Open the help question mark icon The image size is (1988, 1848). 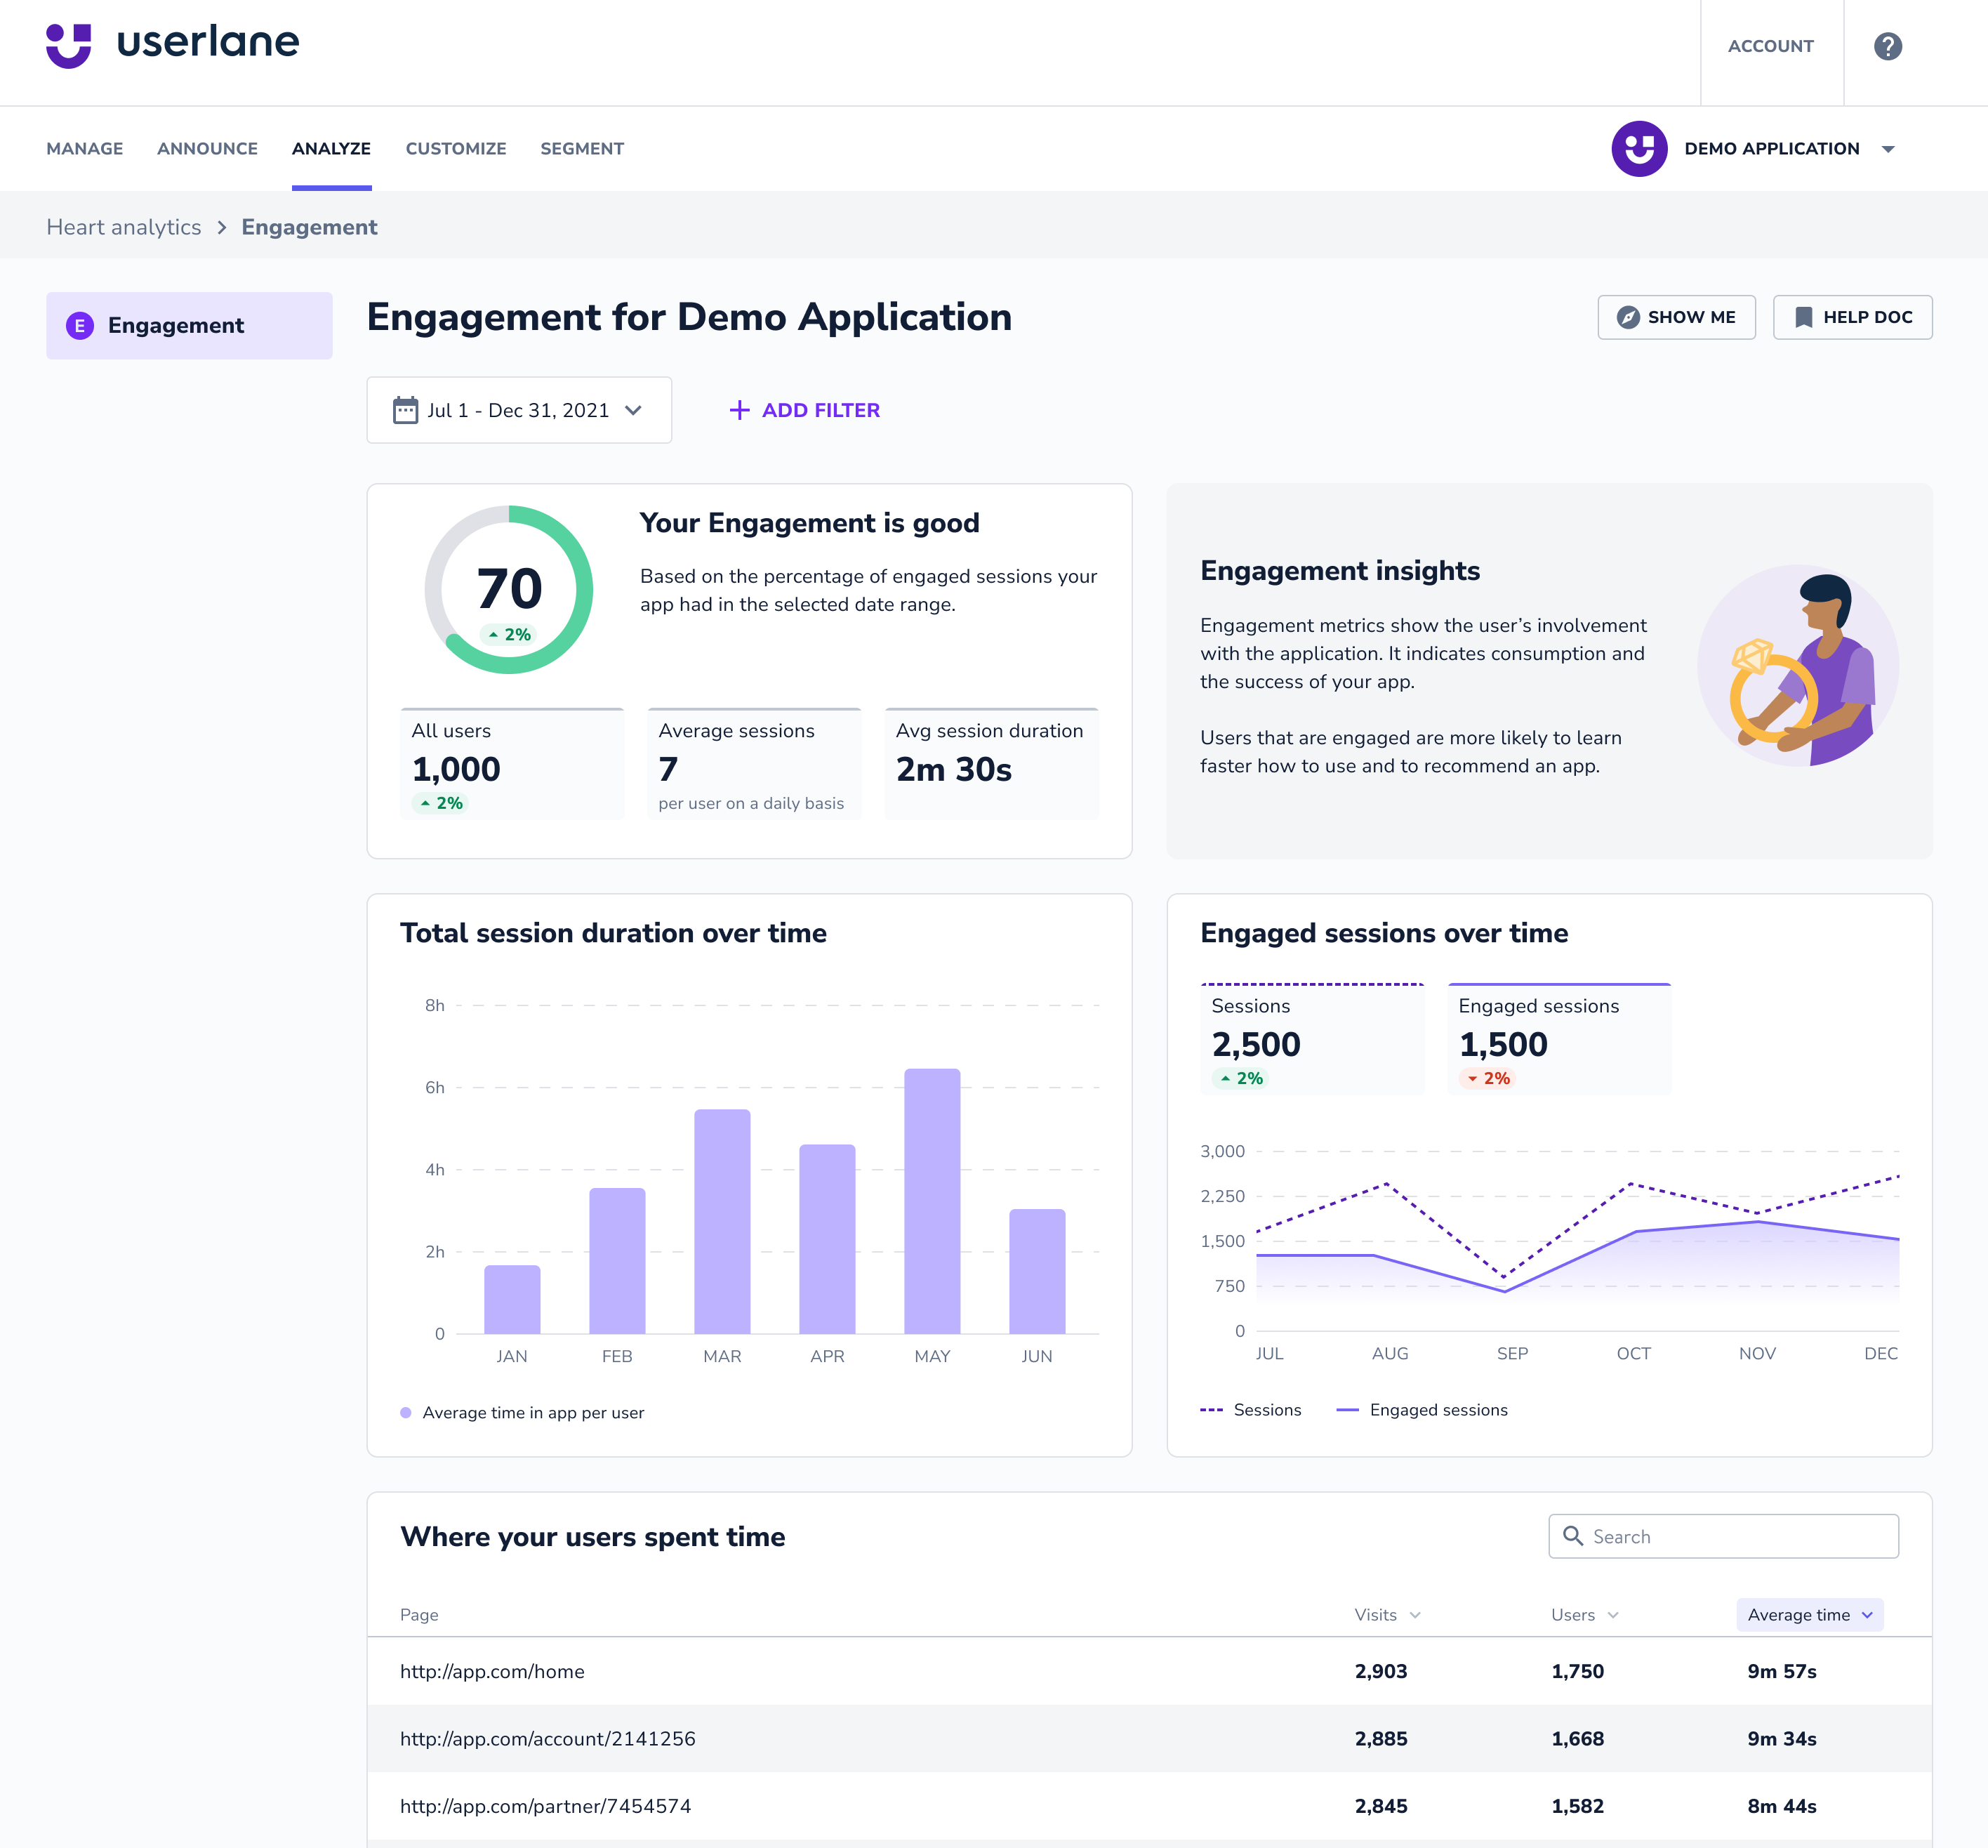point(1887,46)
